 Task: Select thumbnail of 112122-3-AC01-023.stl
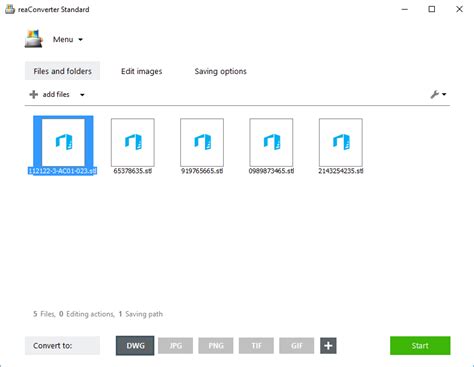[63, 142]
